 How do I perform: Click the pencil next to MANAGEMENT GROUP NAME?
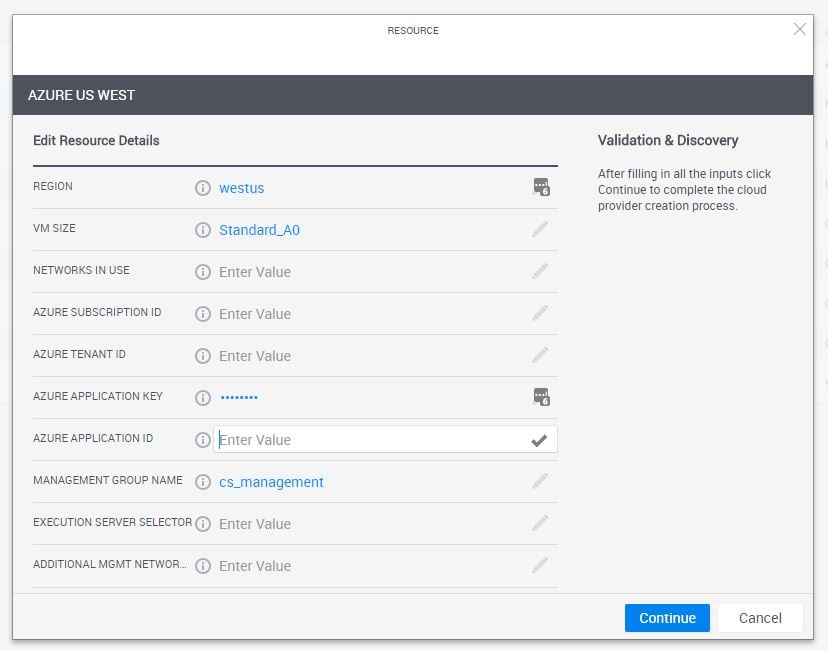coord(541,481)
